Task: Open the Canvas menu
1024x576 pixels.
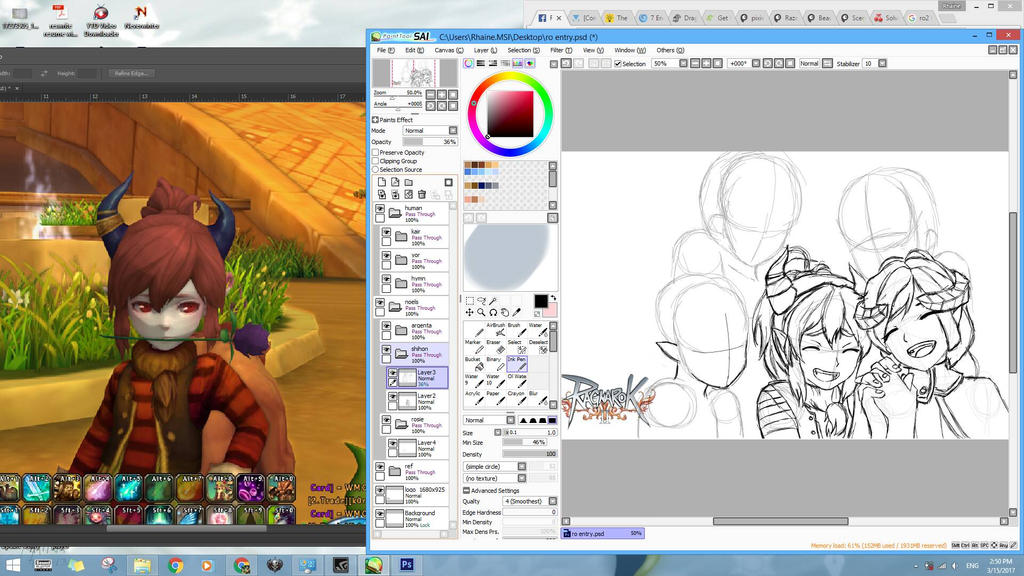Action: (x=449, y=50)
